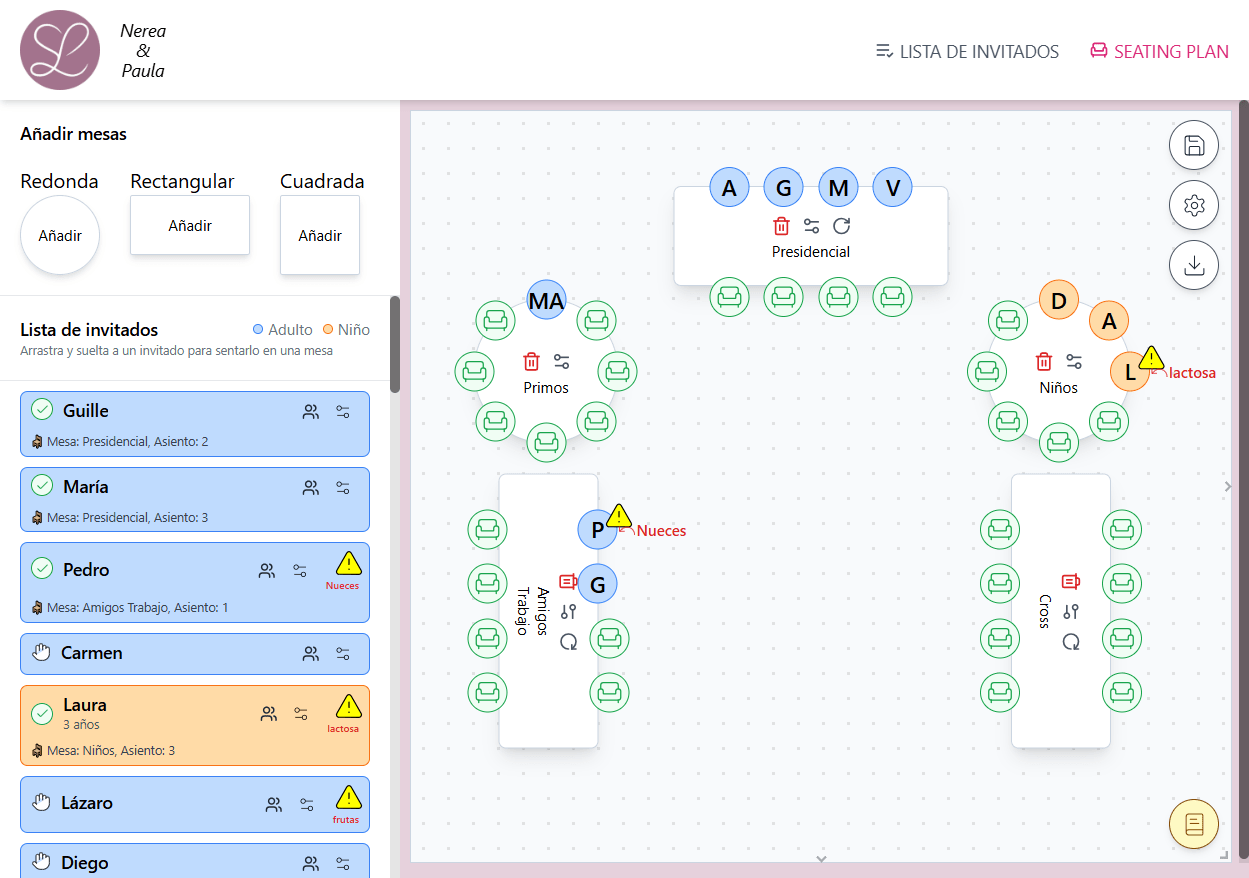Expand the right panel with the chevron arrow
This screenshot has width=1249, height=878.
coord(1227,487)
